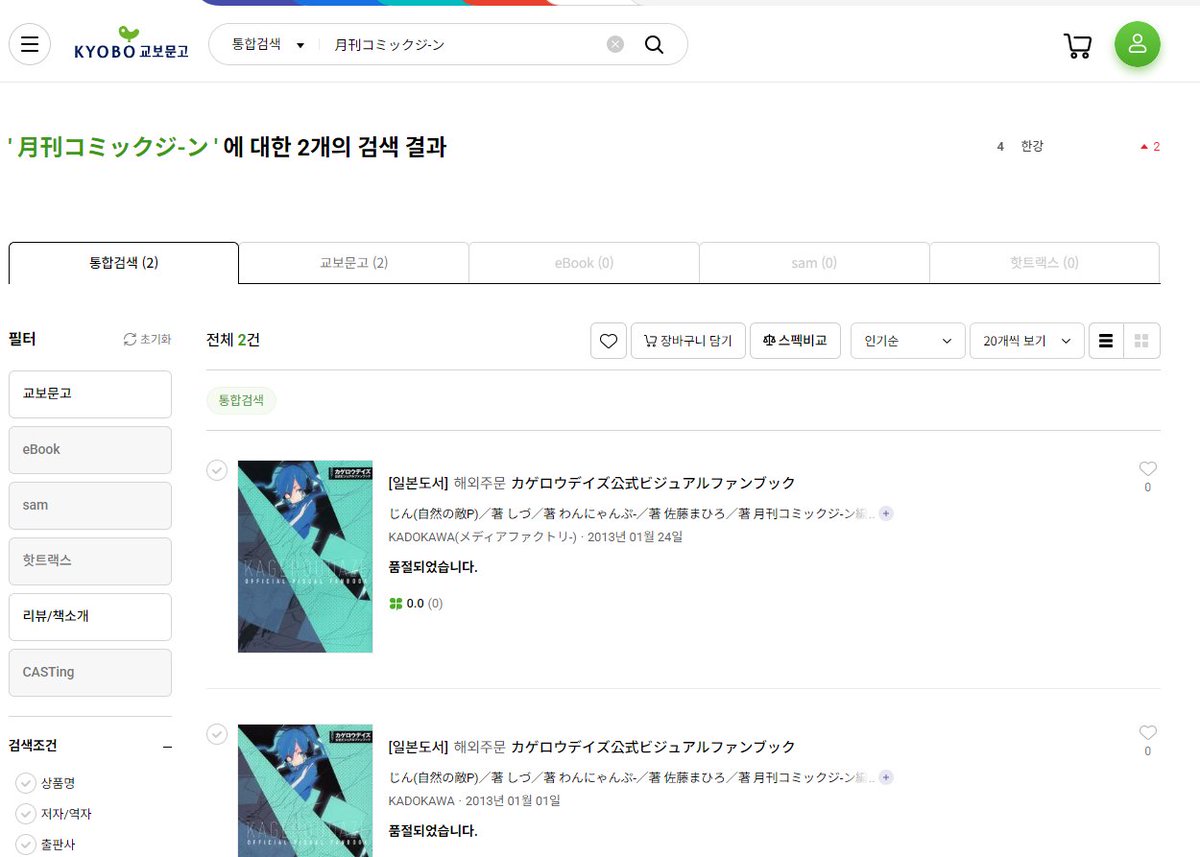The width and height of the screenshot is (1200, 857).
Task: Check the 저자/역자 search condition
Action: [x=25, y=814]
